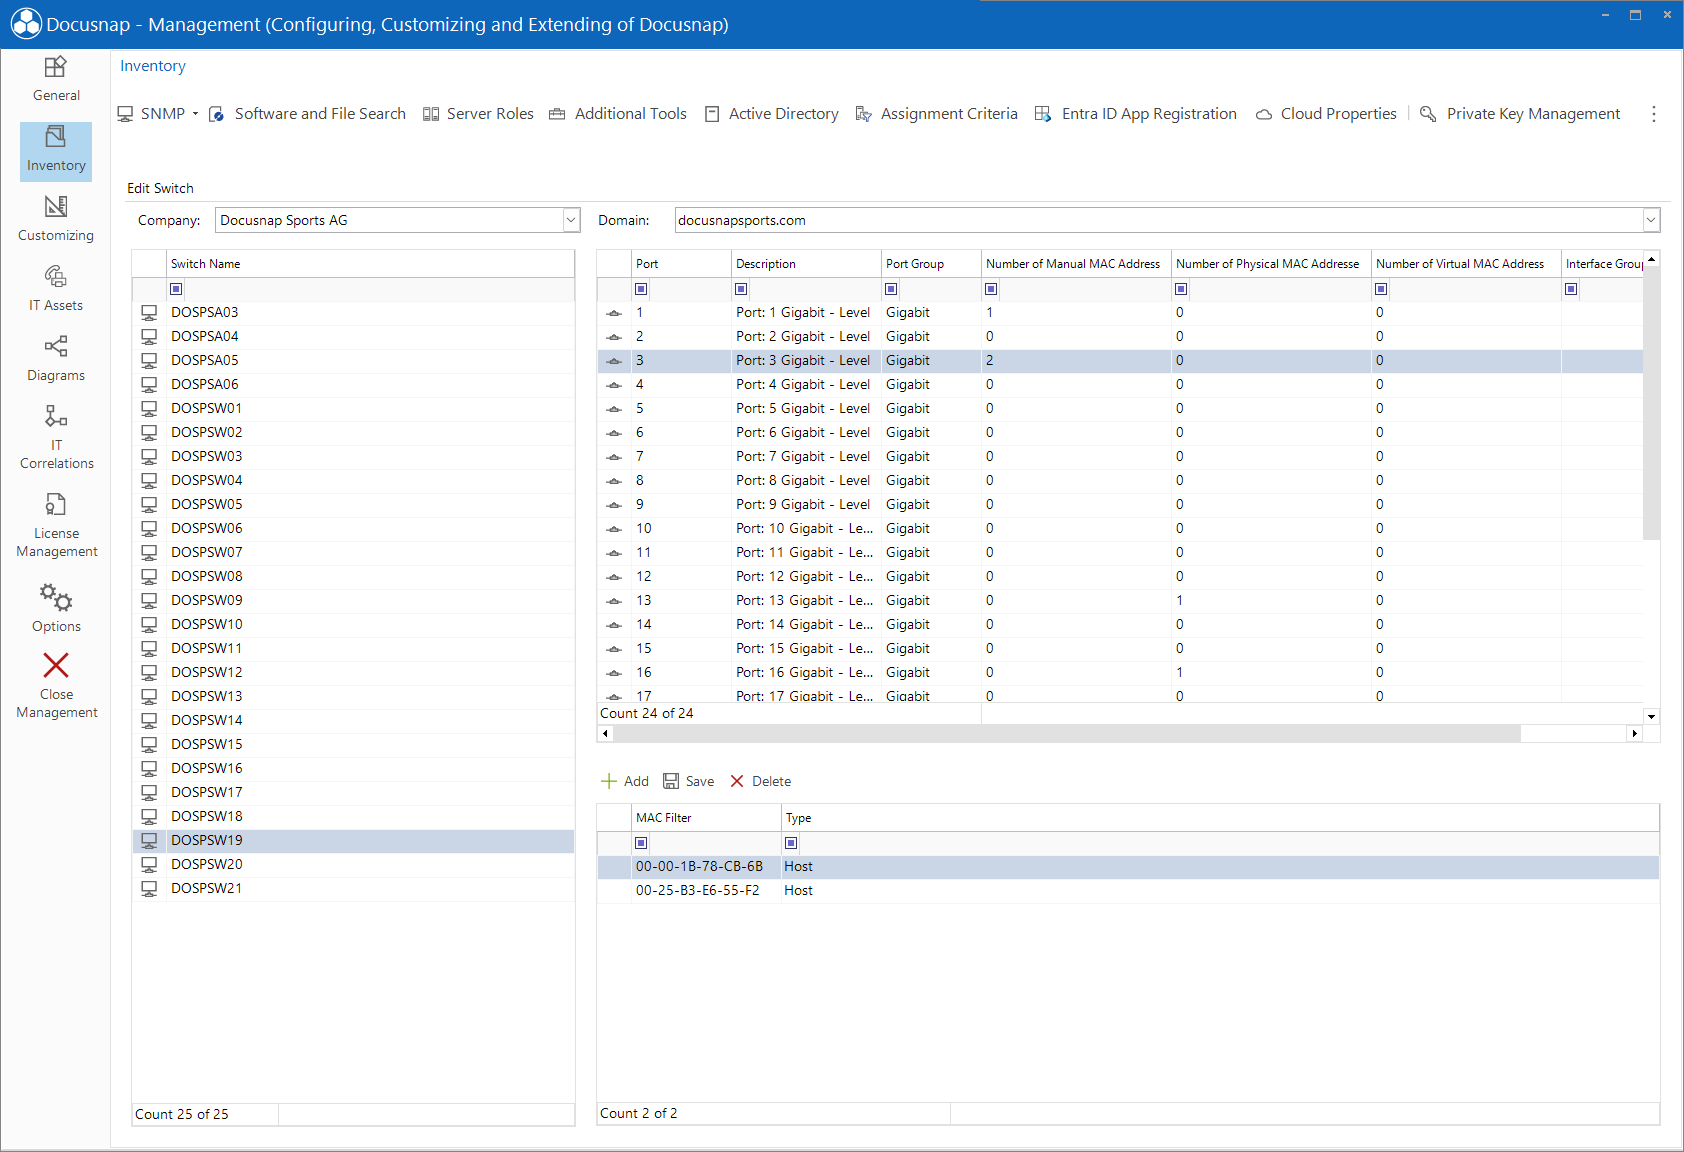
Task: Open Diagrams sidebar section
Action: click(56, 359)
